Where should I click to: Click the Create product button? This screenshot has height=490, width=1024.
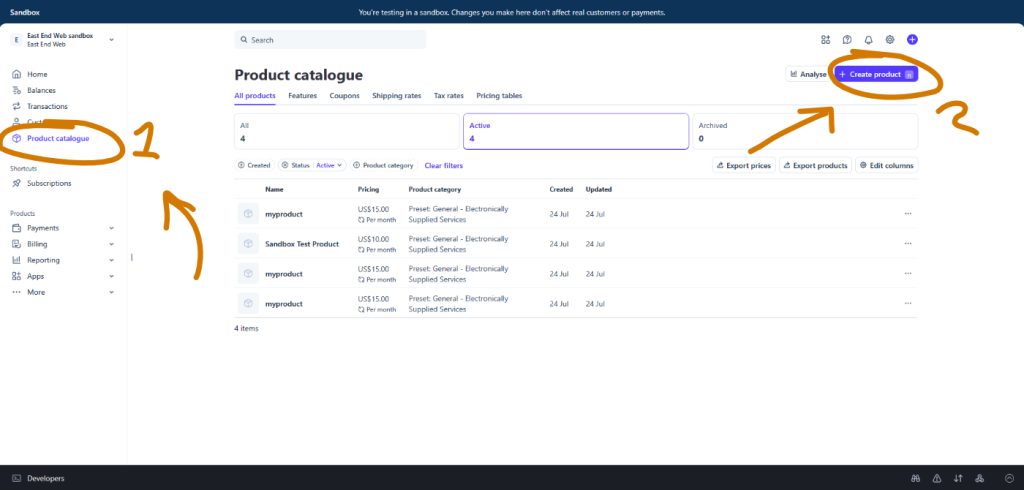point(876,74)
